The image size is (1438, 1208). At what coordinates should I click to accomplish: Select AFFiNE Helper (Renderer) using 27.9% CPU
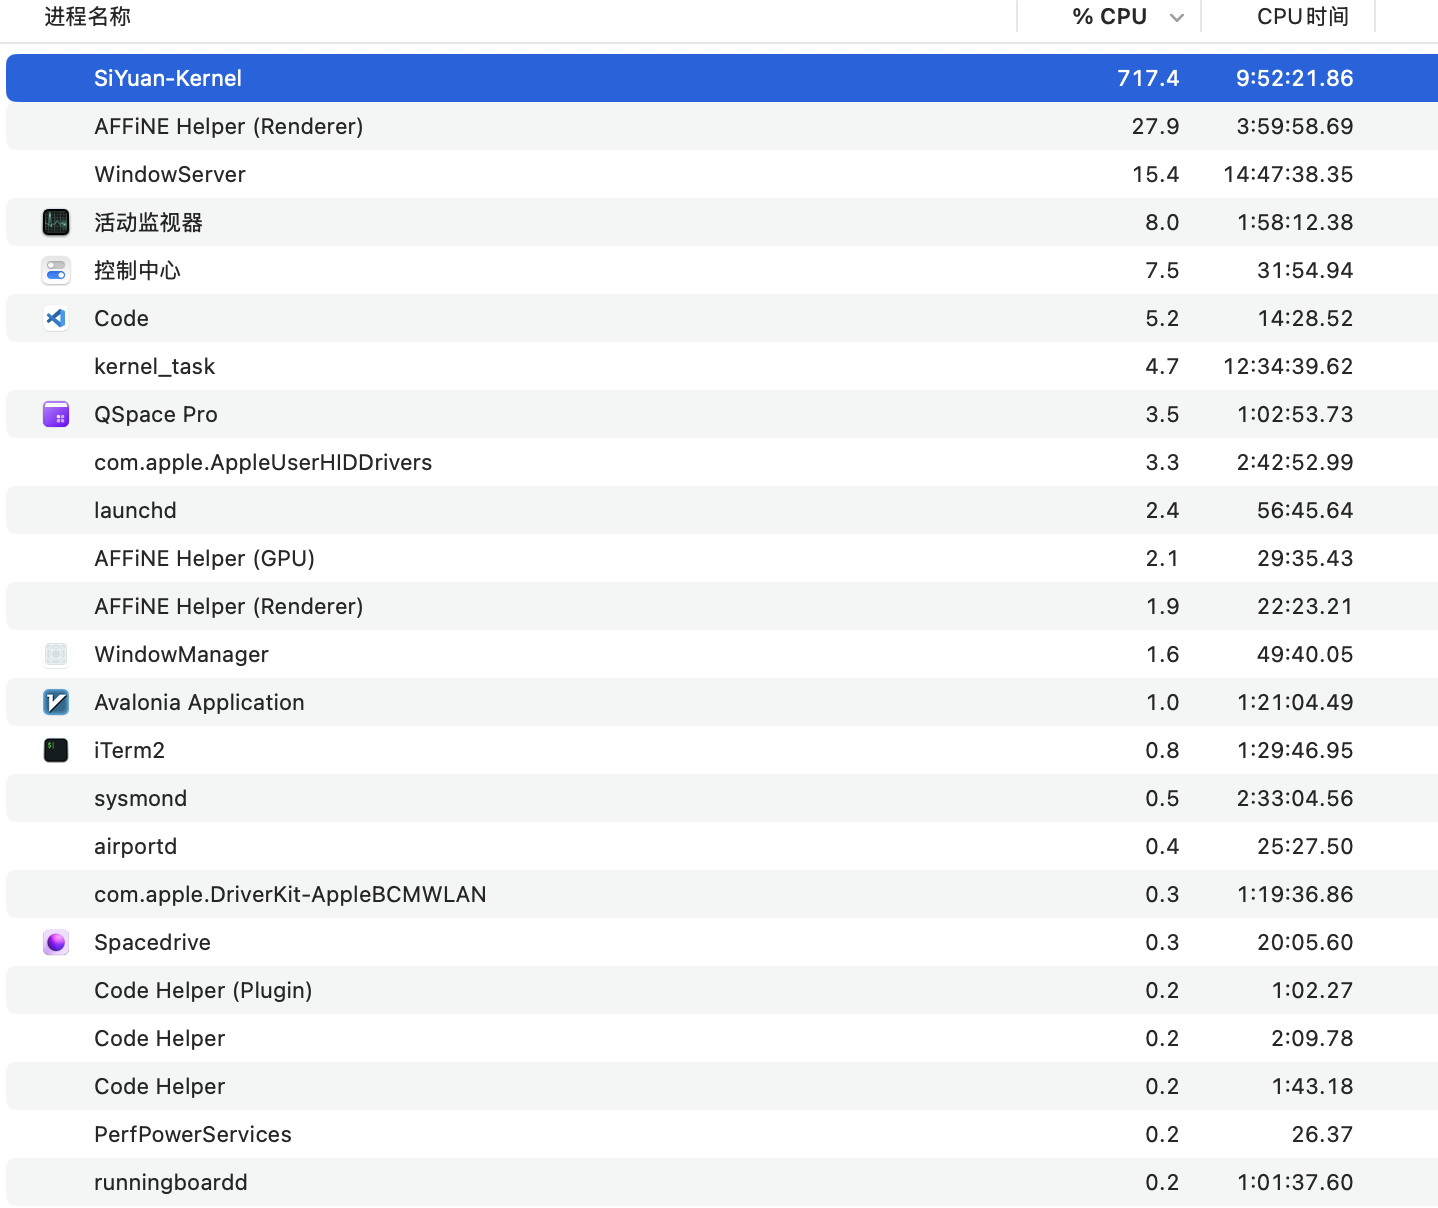click(229, 126)
